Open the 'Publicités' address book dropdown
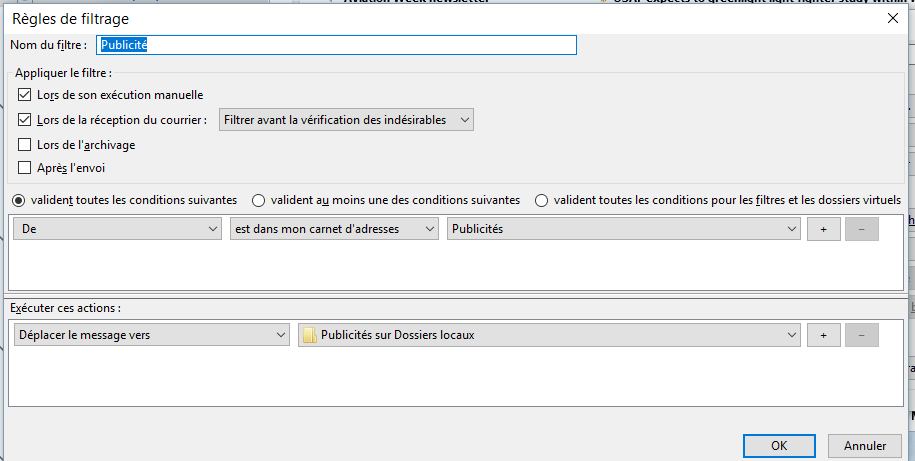915x461 pixels. coord(624,229)
